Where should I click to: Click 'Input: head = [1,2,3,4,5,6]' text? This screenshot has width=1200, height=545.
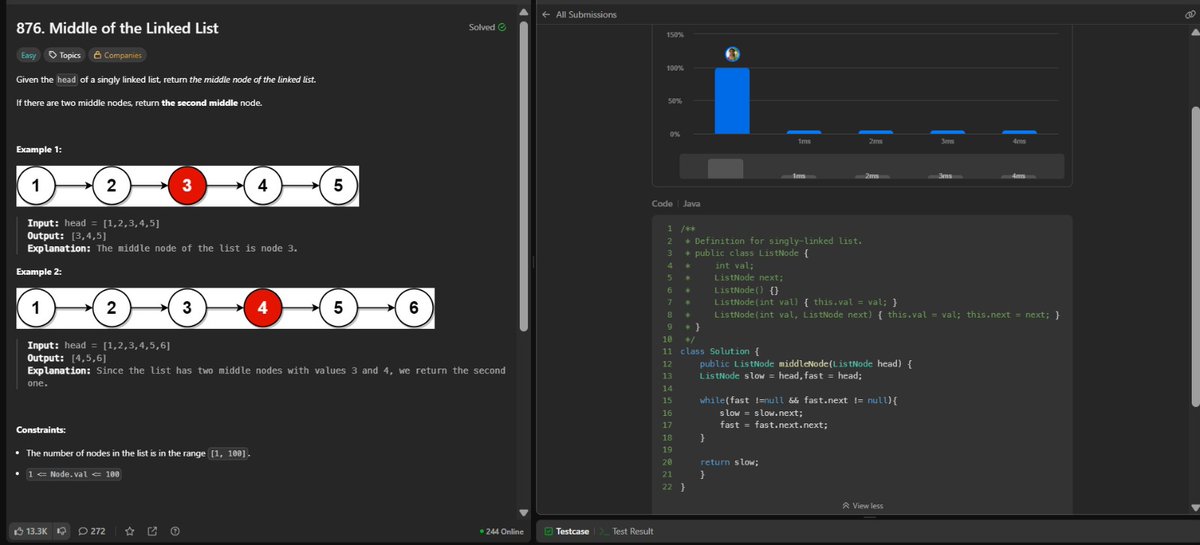pos(98,345)
